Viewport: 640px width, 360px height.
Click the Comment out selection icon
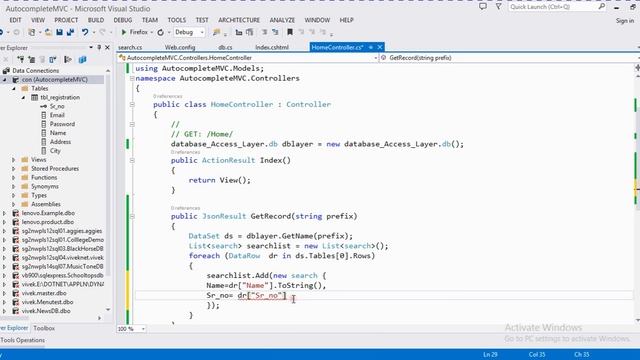tap(264, 32)
